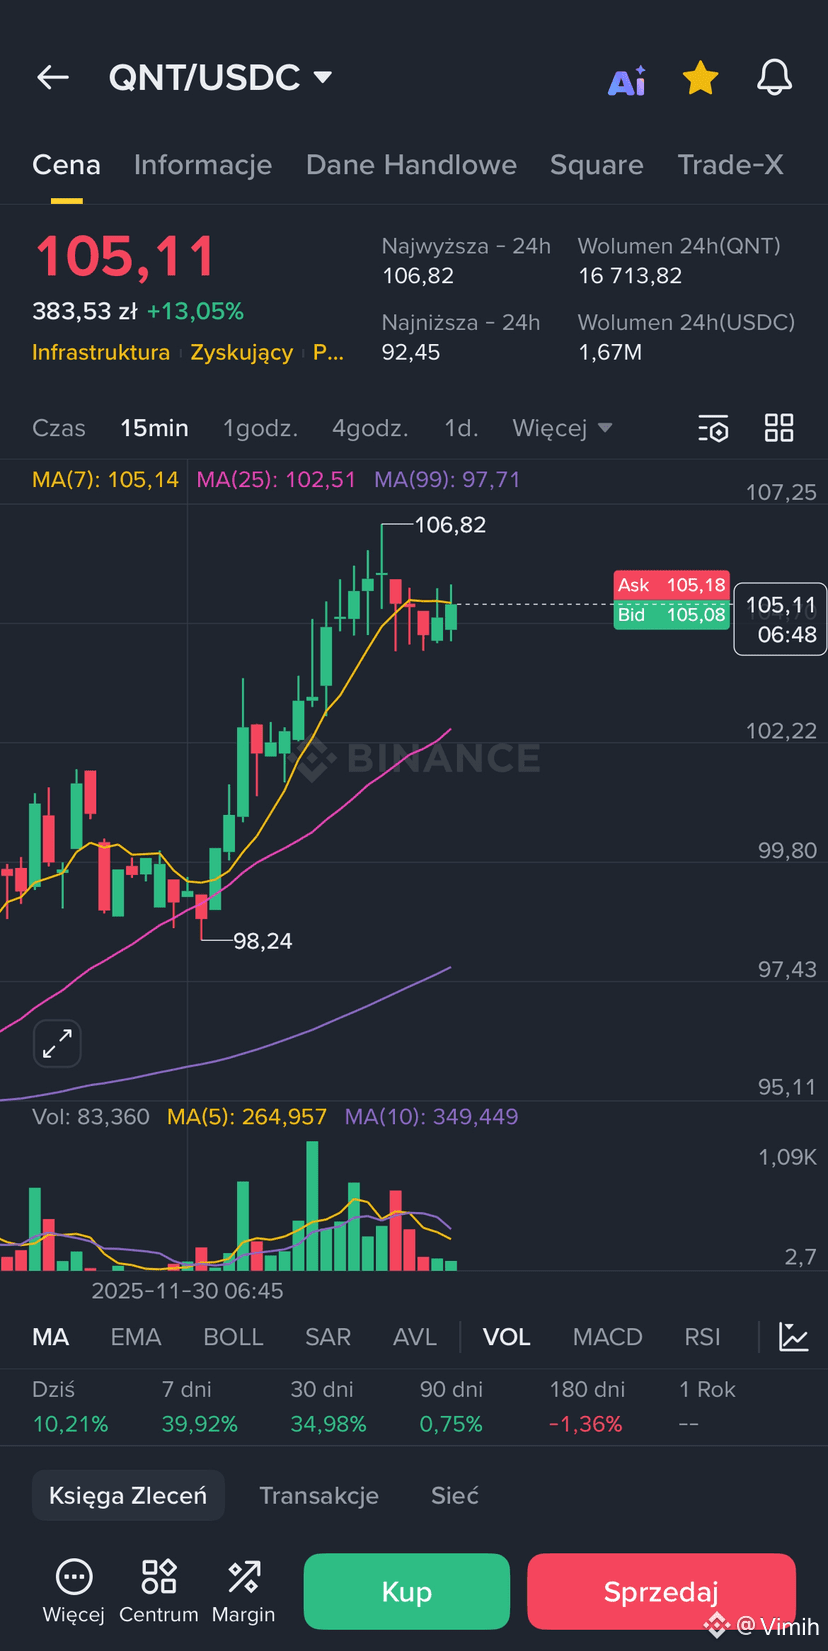The image size is (828, 1651).
Task: Toggle the RSI indicator
Action: 702,1337
